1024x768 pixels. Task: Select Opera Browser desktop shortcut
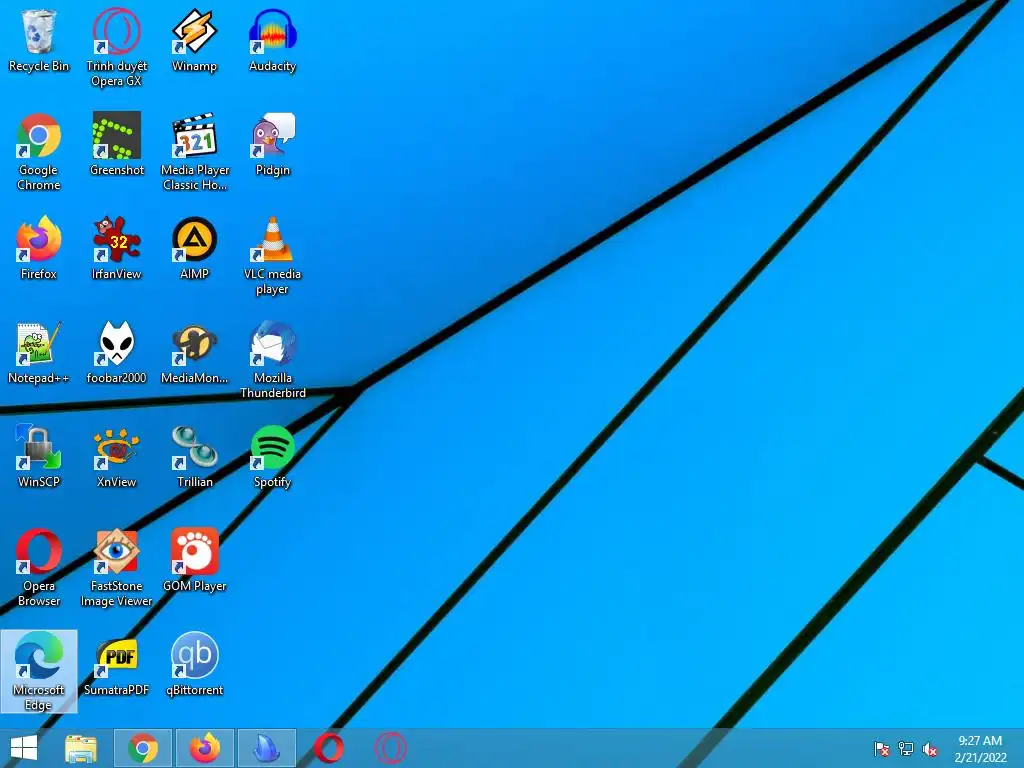[39, 567]
